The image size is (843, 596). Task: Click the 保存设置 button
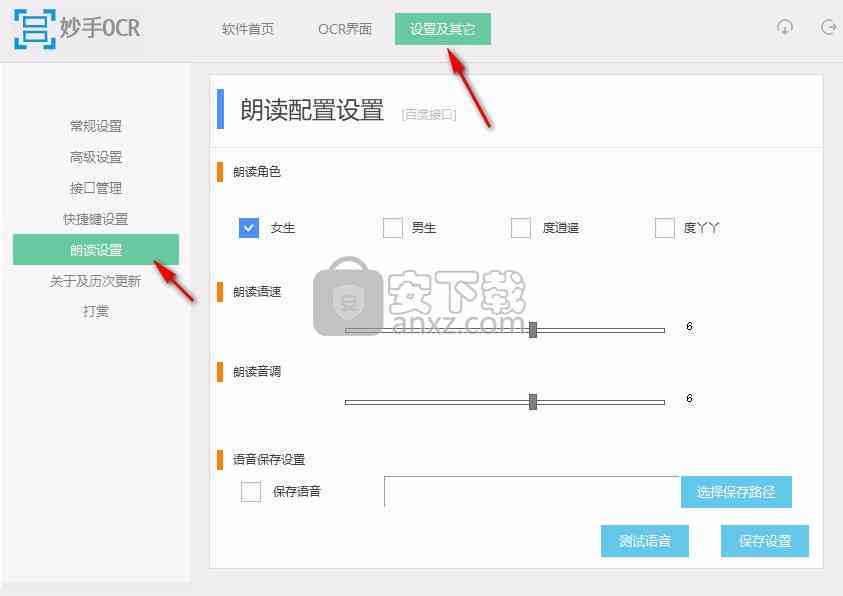(x=765, y=541)
